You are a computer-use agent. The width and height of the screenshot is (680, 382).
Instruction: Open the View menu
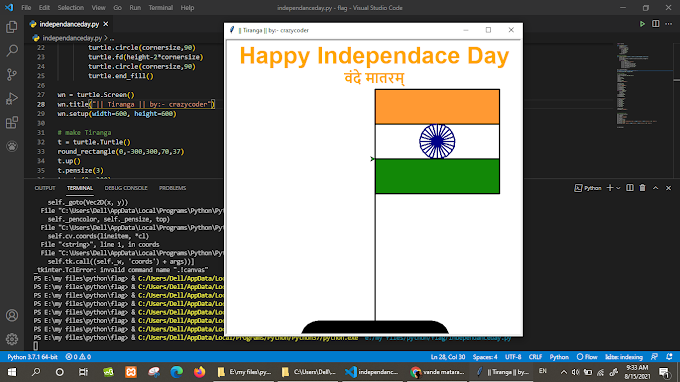click(98, 8)
